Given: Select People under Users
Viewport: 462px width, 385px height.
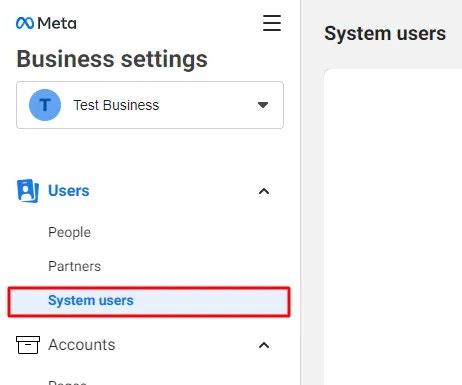Looking at the screenshot, I should [69, 232].
